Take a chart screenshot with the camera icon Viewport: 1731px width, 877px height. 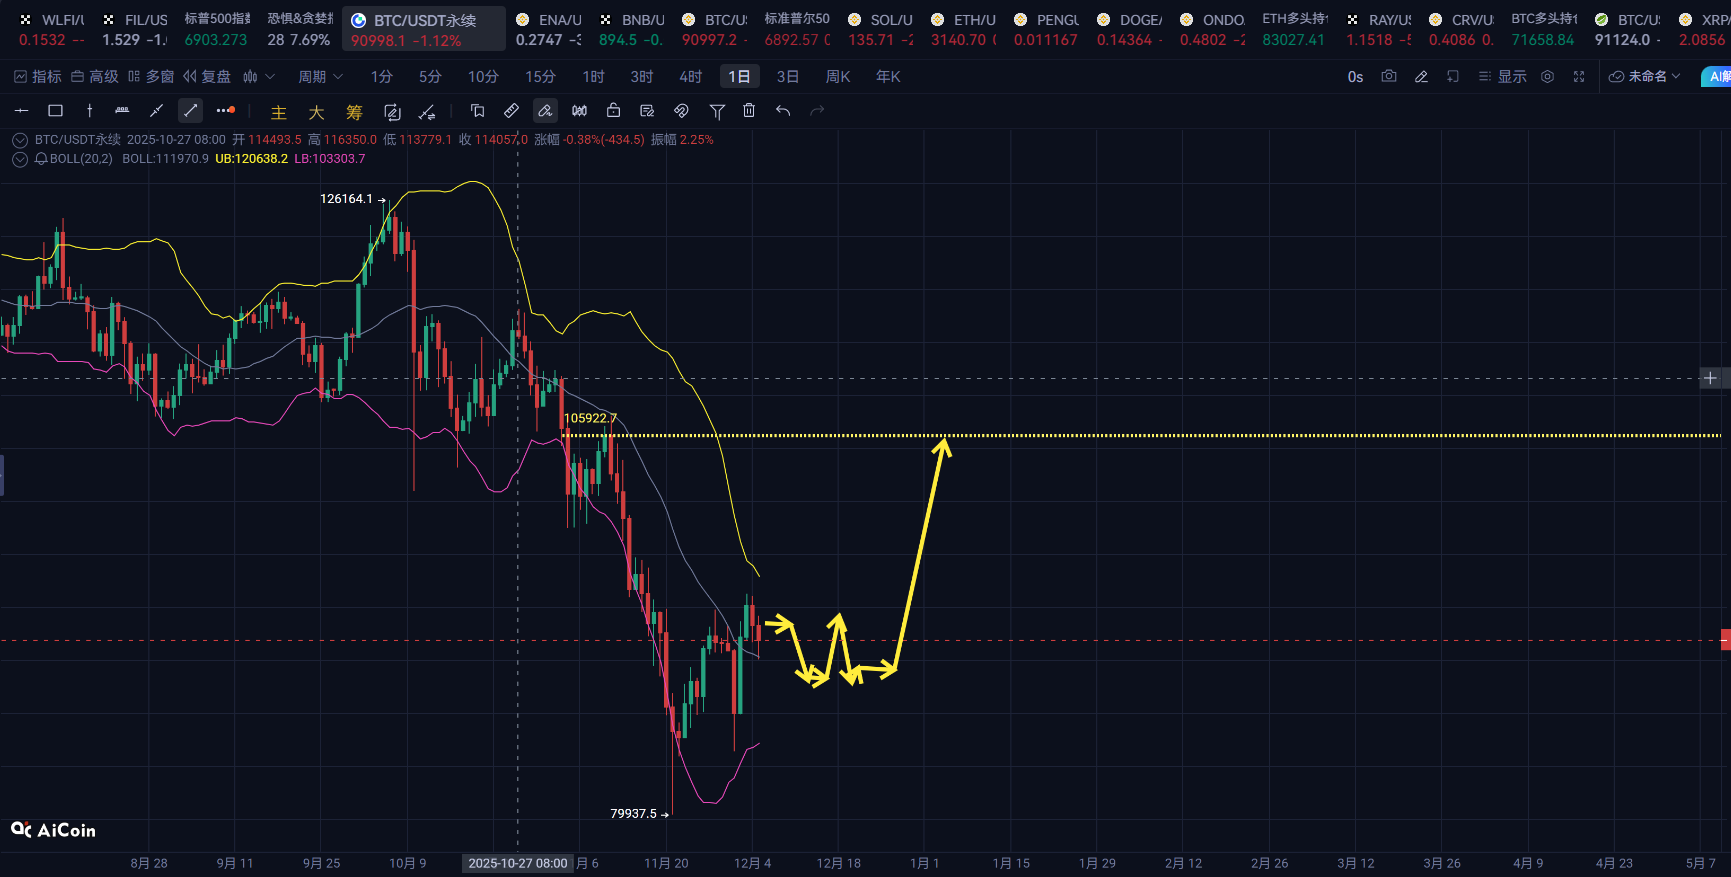coord(1388,77)
